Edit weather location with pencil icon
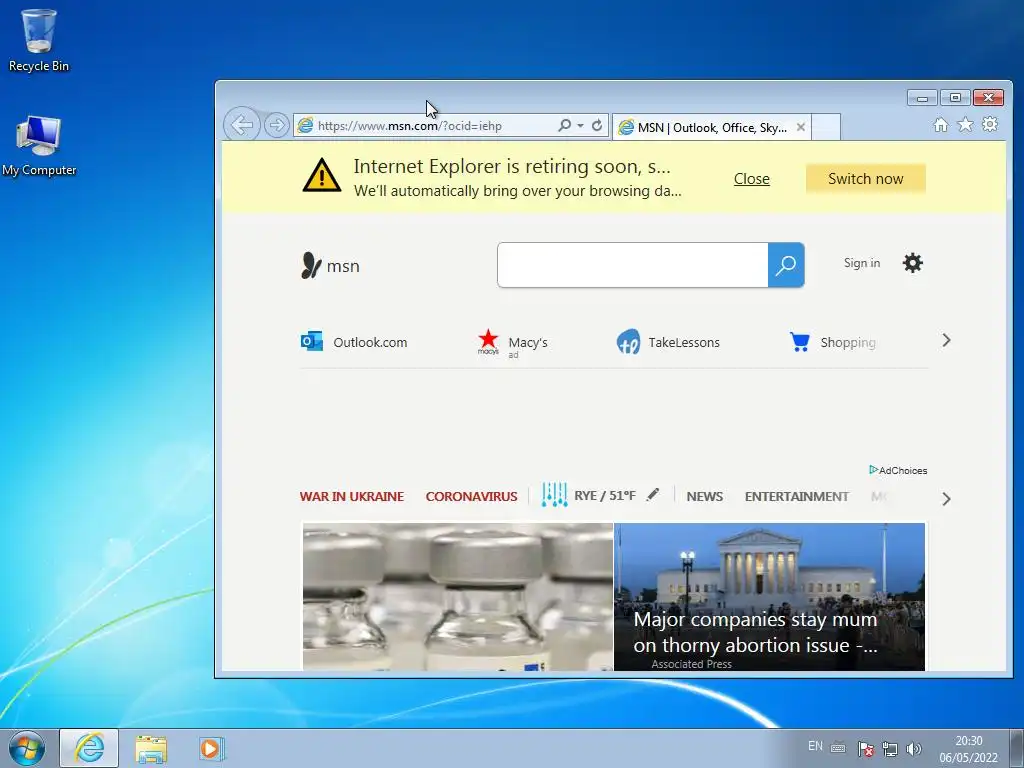 652,494
